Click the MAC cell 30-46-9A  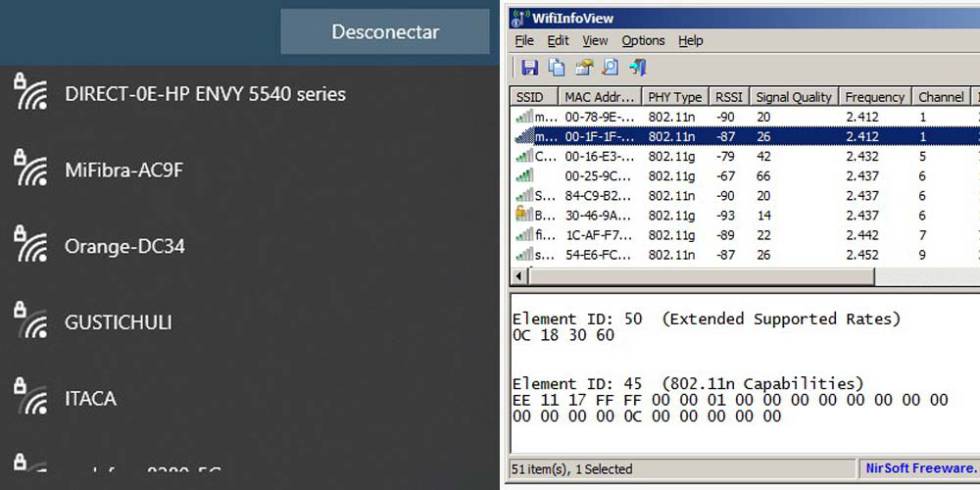(599, 215)
